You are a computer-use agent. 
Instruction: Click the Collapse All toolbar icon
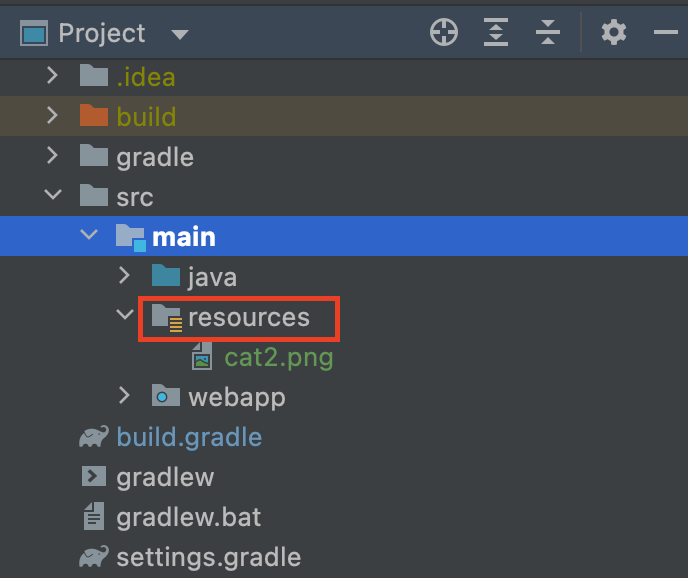[x=548, y=33]
